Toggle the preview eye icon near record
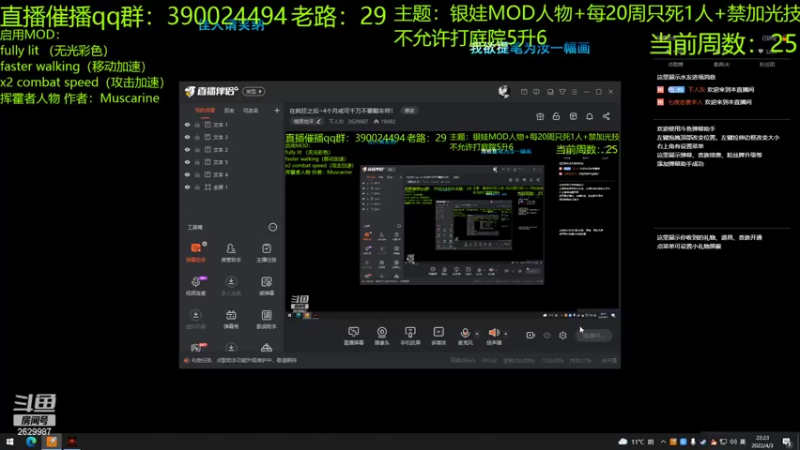The width and height of the screenshot is (800, 450). (546, 335)
